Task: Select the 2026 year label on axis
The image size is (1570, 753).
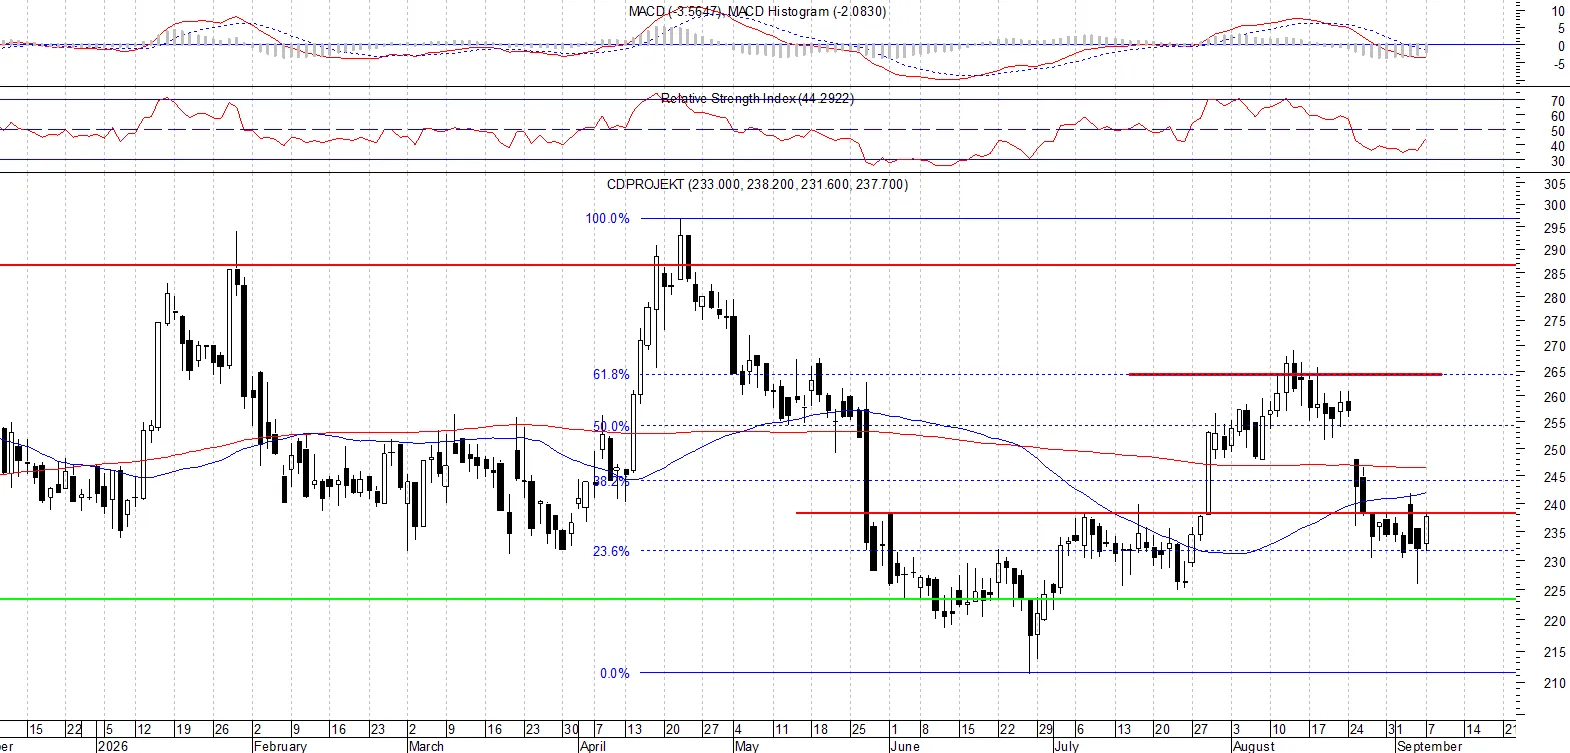Action: (x=112, y=746)
